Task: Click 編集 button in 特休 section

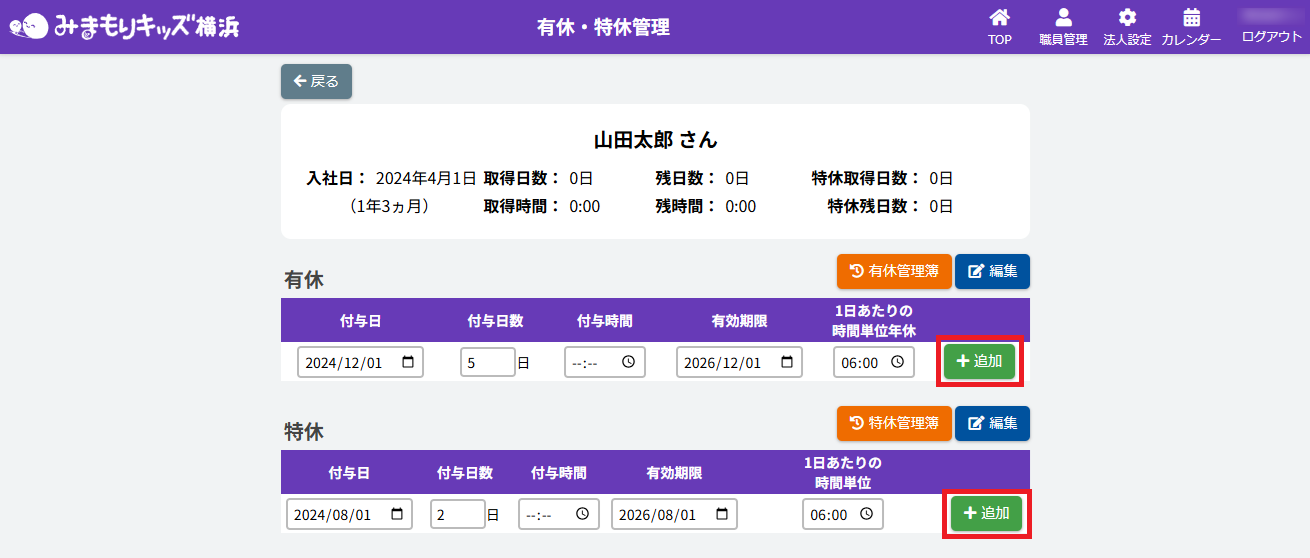Action: [x=992, y=423]
